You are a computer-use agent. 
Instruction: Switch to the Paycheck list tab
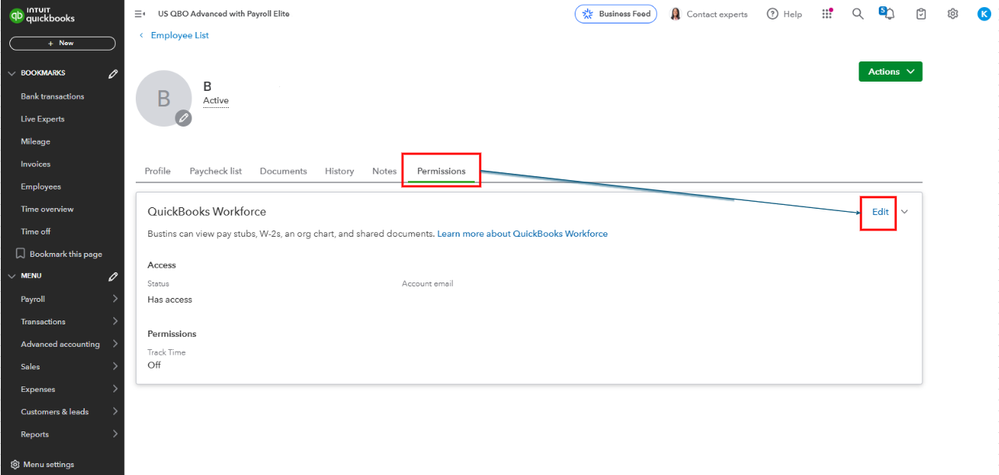[x=215, y=171]
